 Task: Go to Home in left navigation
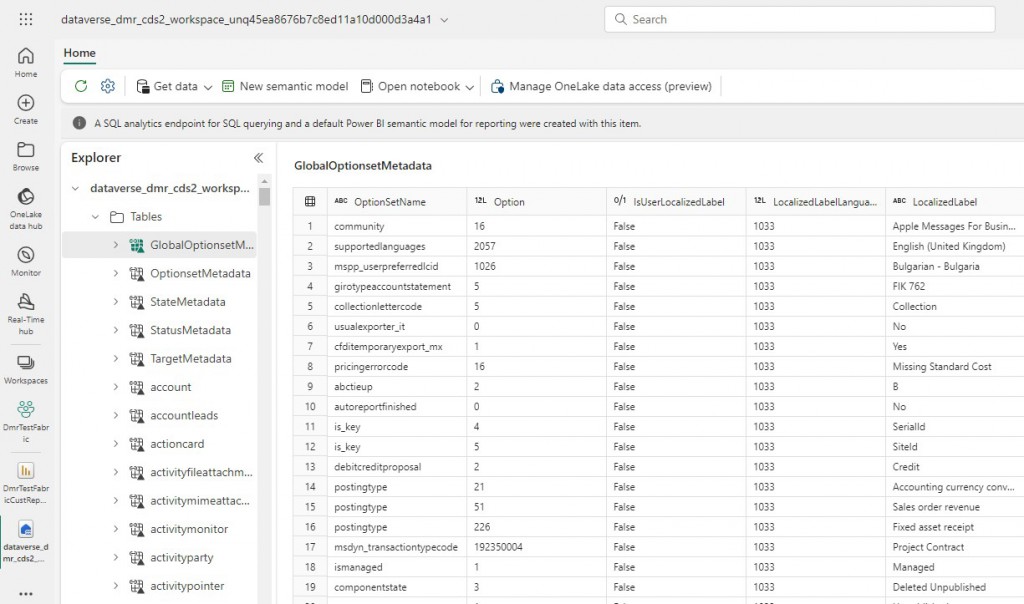25,63
